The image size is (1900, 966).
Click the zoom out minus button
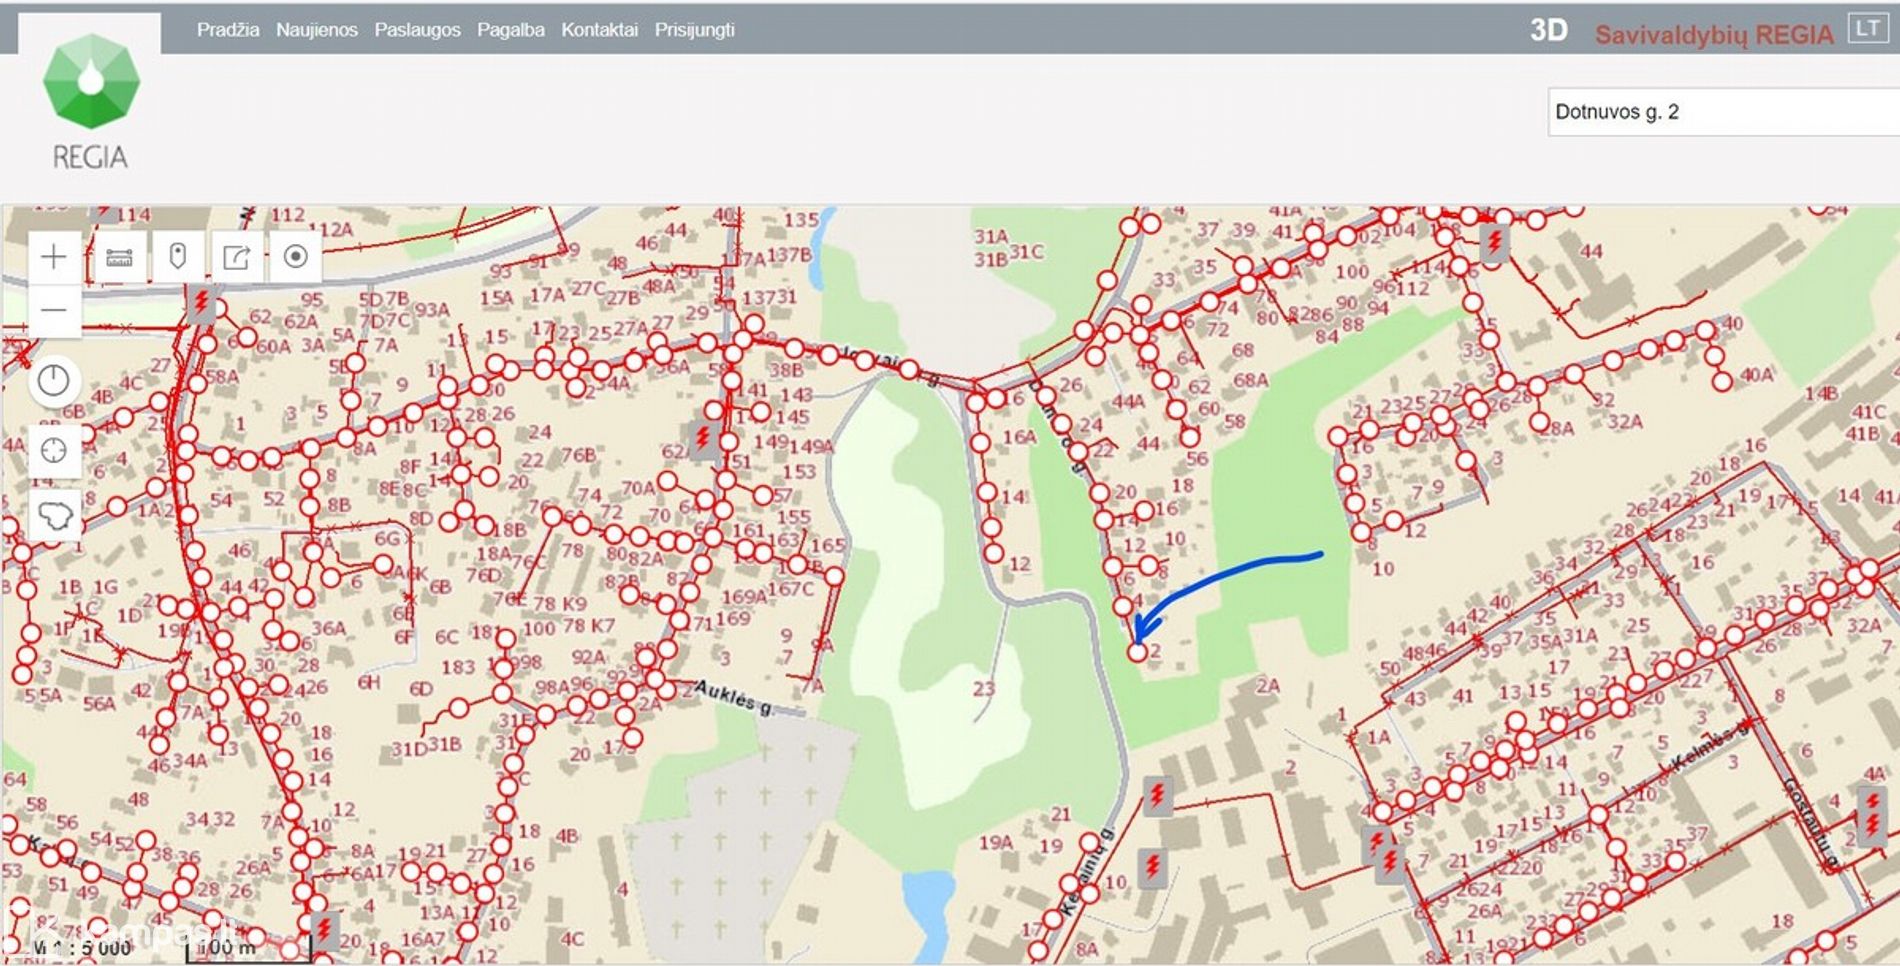pos(54,310)
